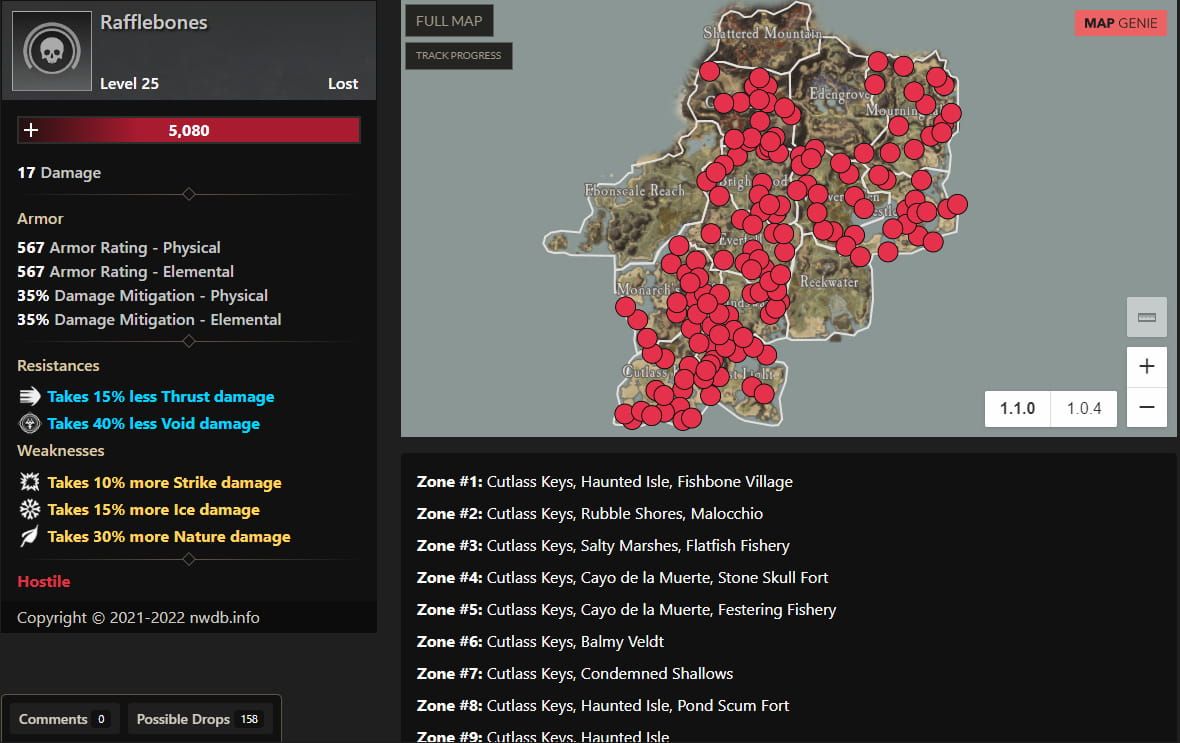This screenshot has width=1180, height=743.
Task: Click the Edengrove region label
Action: (839, 95)
